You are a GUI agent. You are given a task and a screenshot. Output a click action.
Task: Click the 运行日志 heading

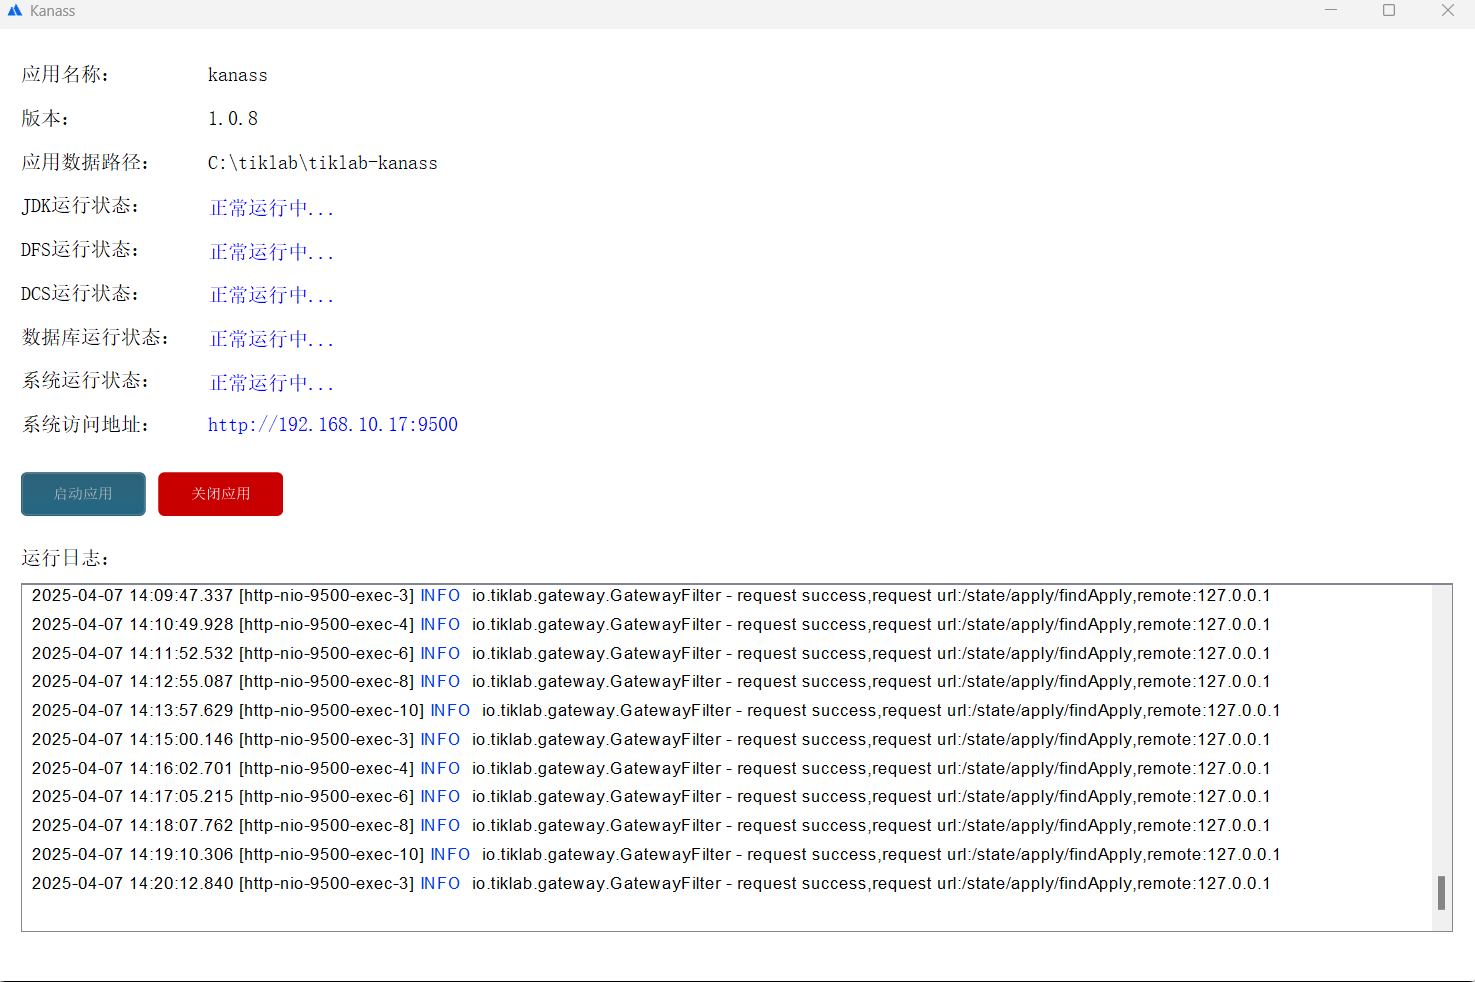[66, 558]
